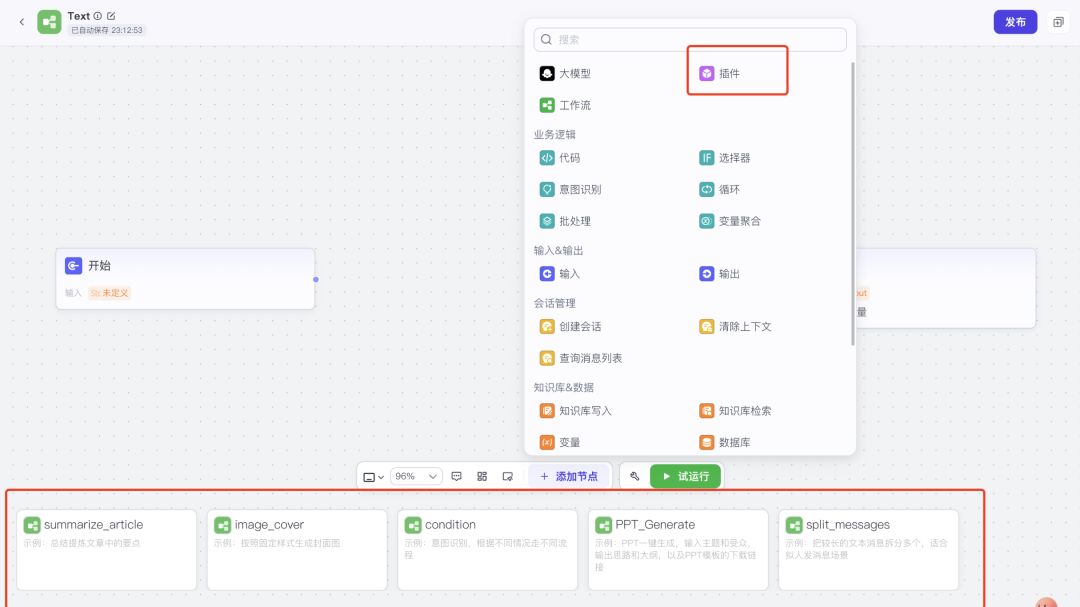The width and height of the screenshot is (1080, 607).
Task: Click the green 试运行 test run button
Action: click(x=685, y=476)
